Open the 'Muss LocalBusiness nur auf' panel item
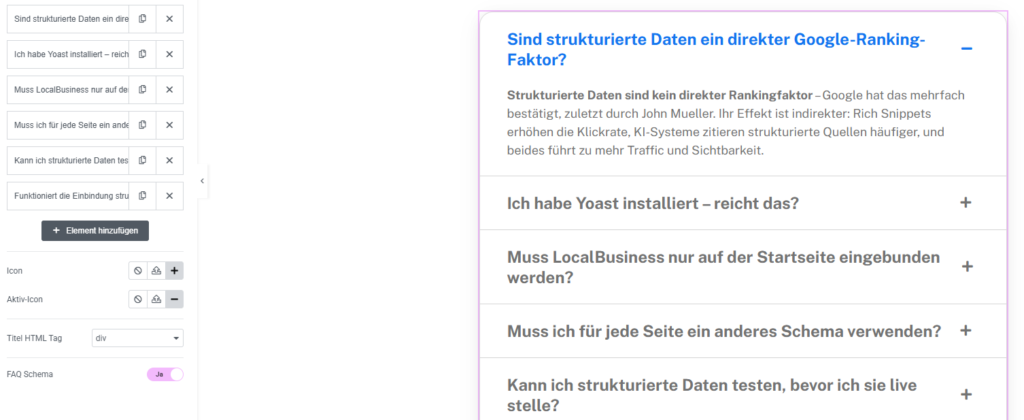1024x420 pixels. point(68,89)
